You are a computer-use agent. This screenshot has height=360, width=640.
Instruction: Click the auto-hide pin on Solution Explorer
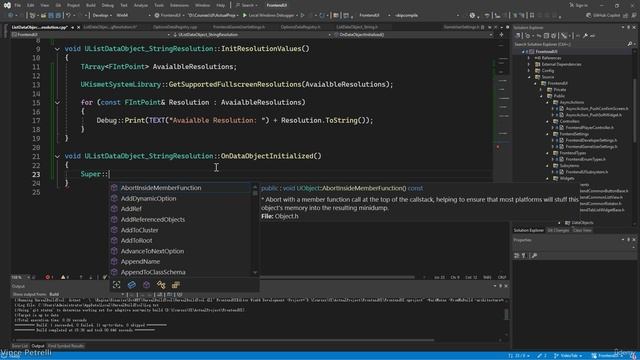tap(629, 27)
